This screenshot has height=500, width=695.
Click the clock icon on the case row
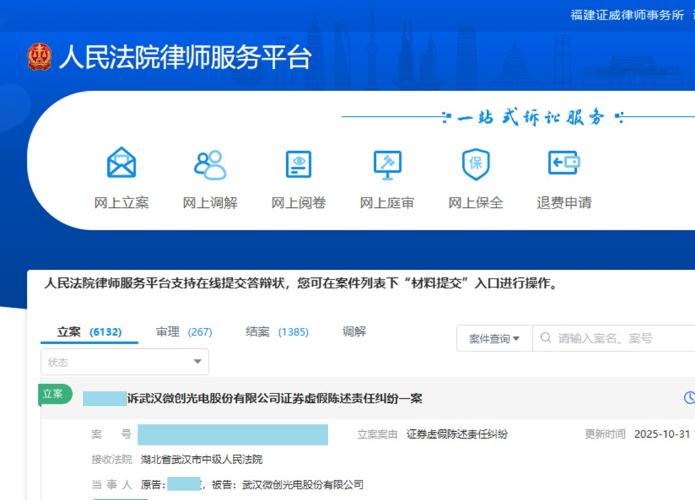[x=689, y=398]
